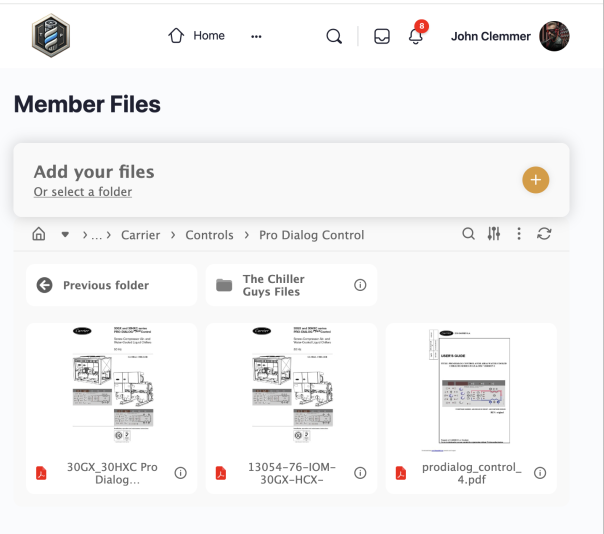
Task: Click the 'Add your files' heading
Action: (x=94, y=172)
